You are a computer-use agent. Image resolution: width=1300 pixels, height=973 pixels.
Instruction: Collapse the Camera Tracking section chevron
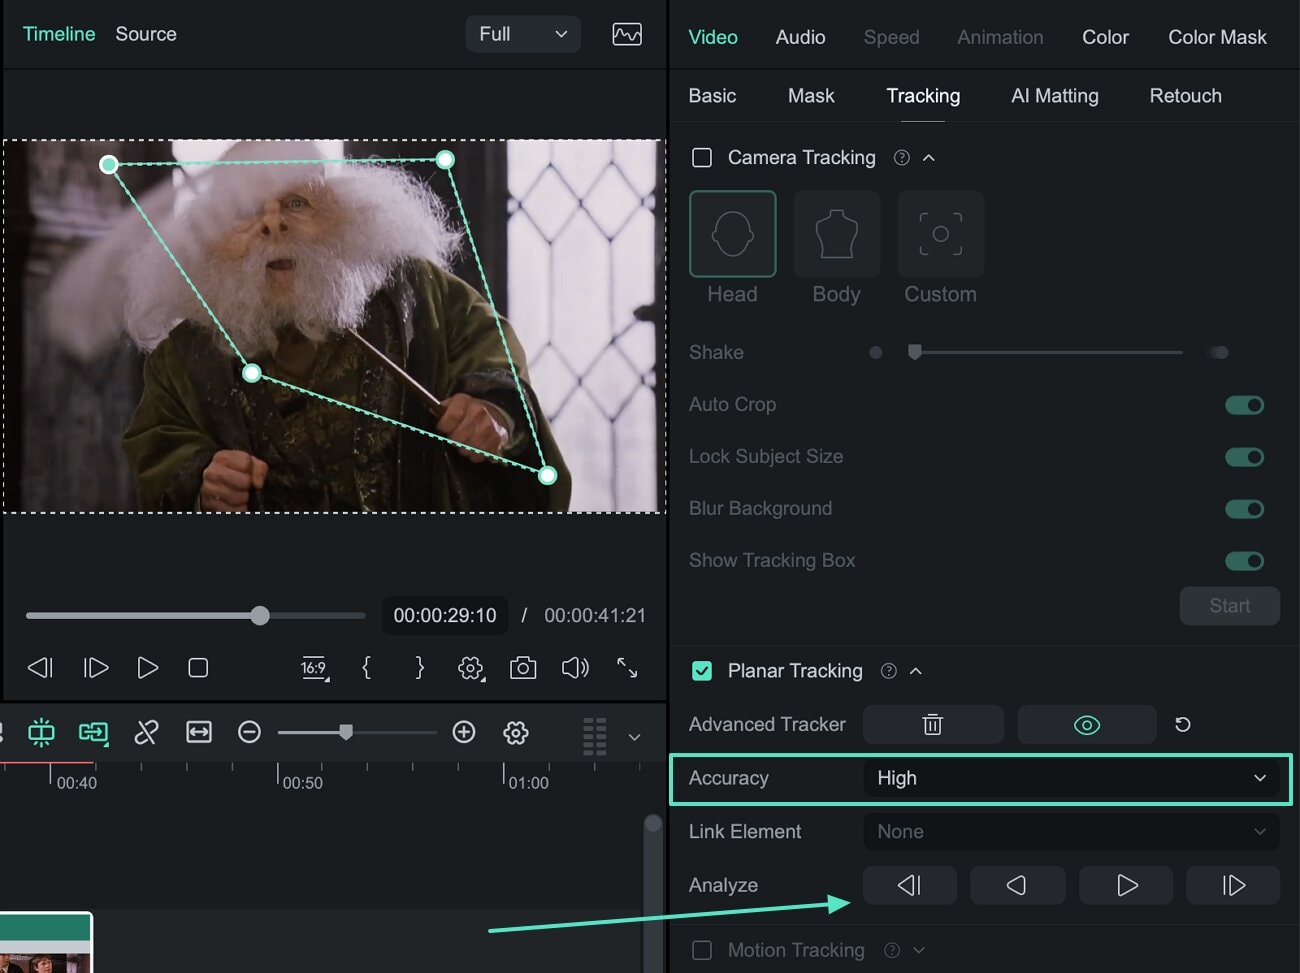point(929,158)
